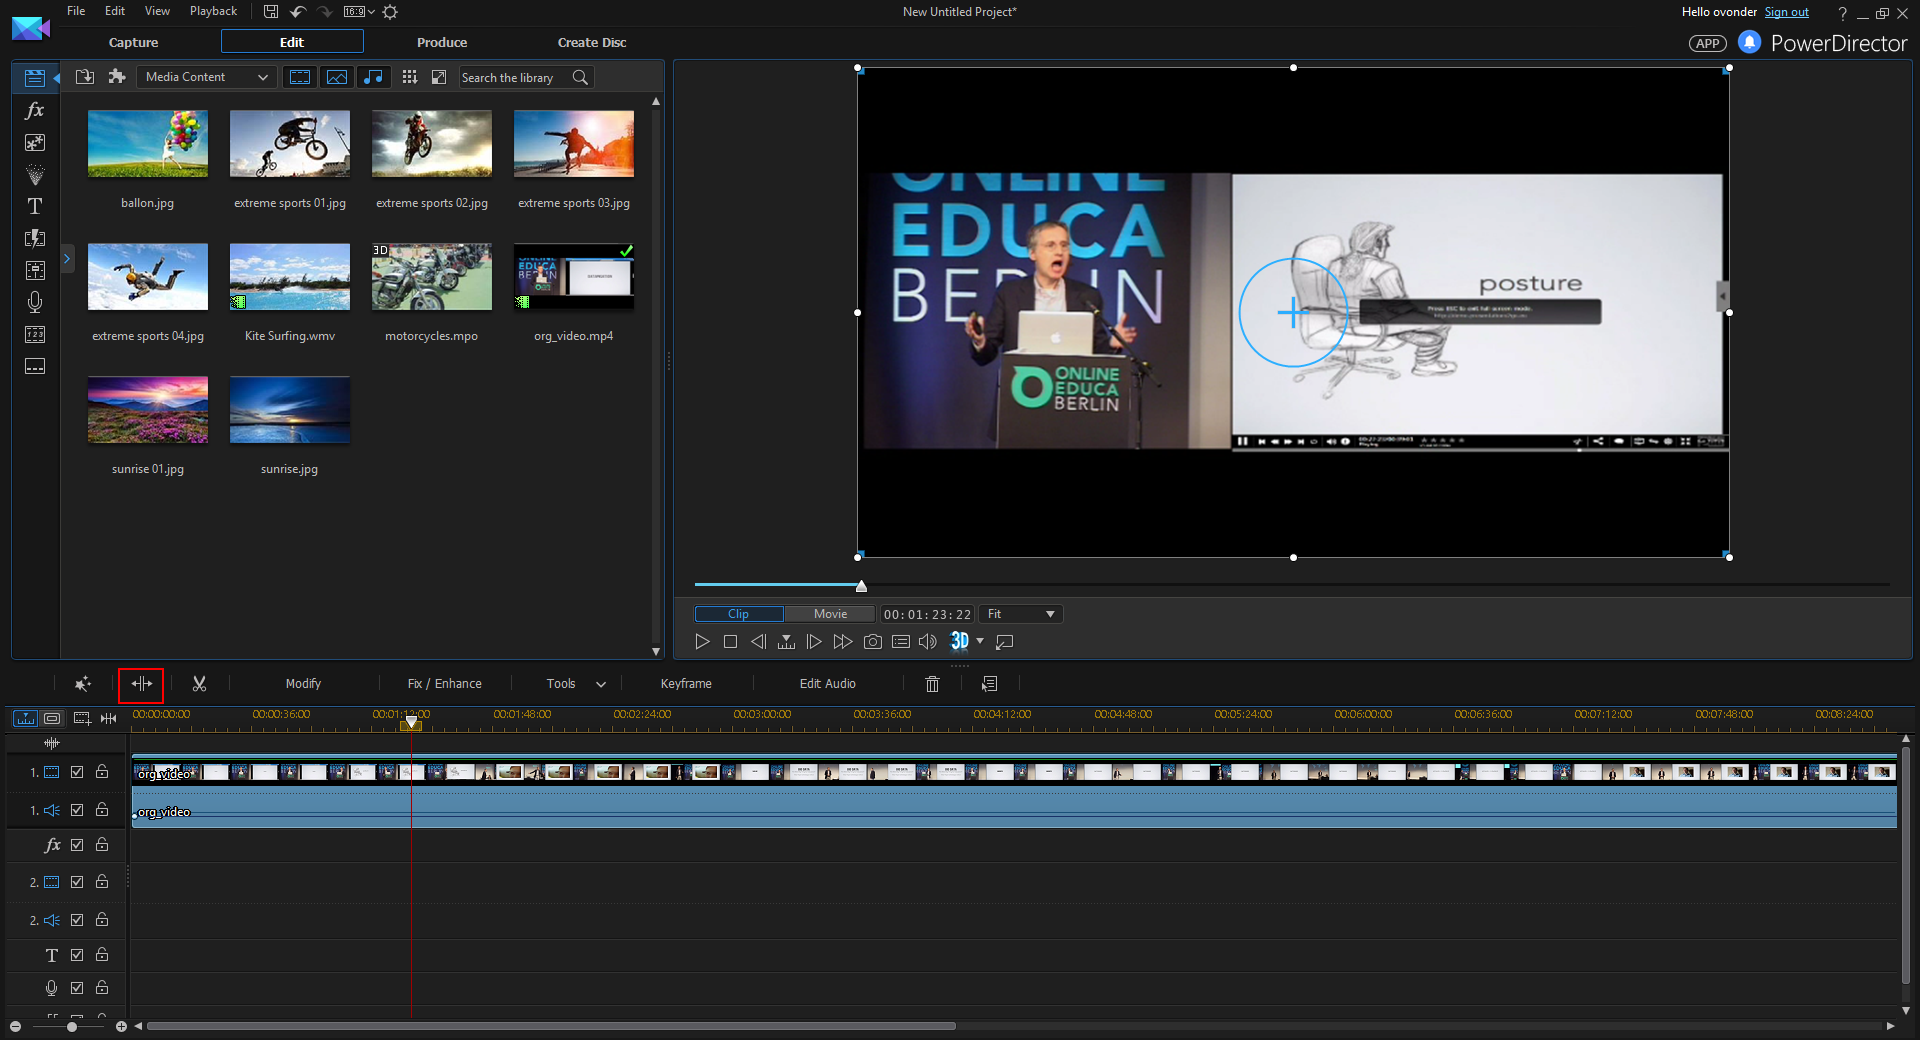1920x1040 pixels.
Task: Open the Subtitle Room
Action: 35,367
